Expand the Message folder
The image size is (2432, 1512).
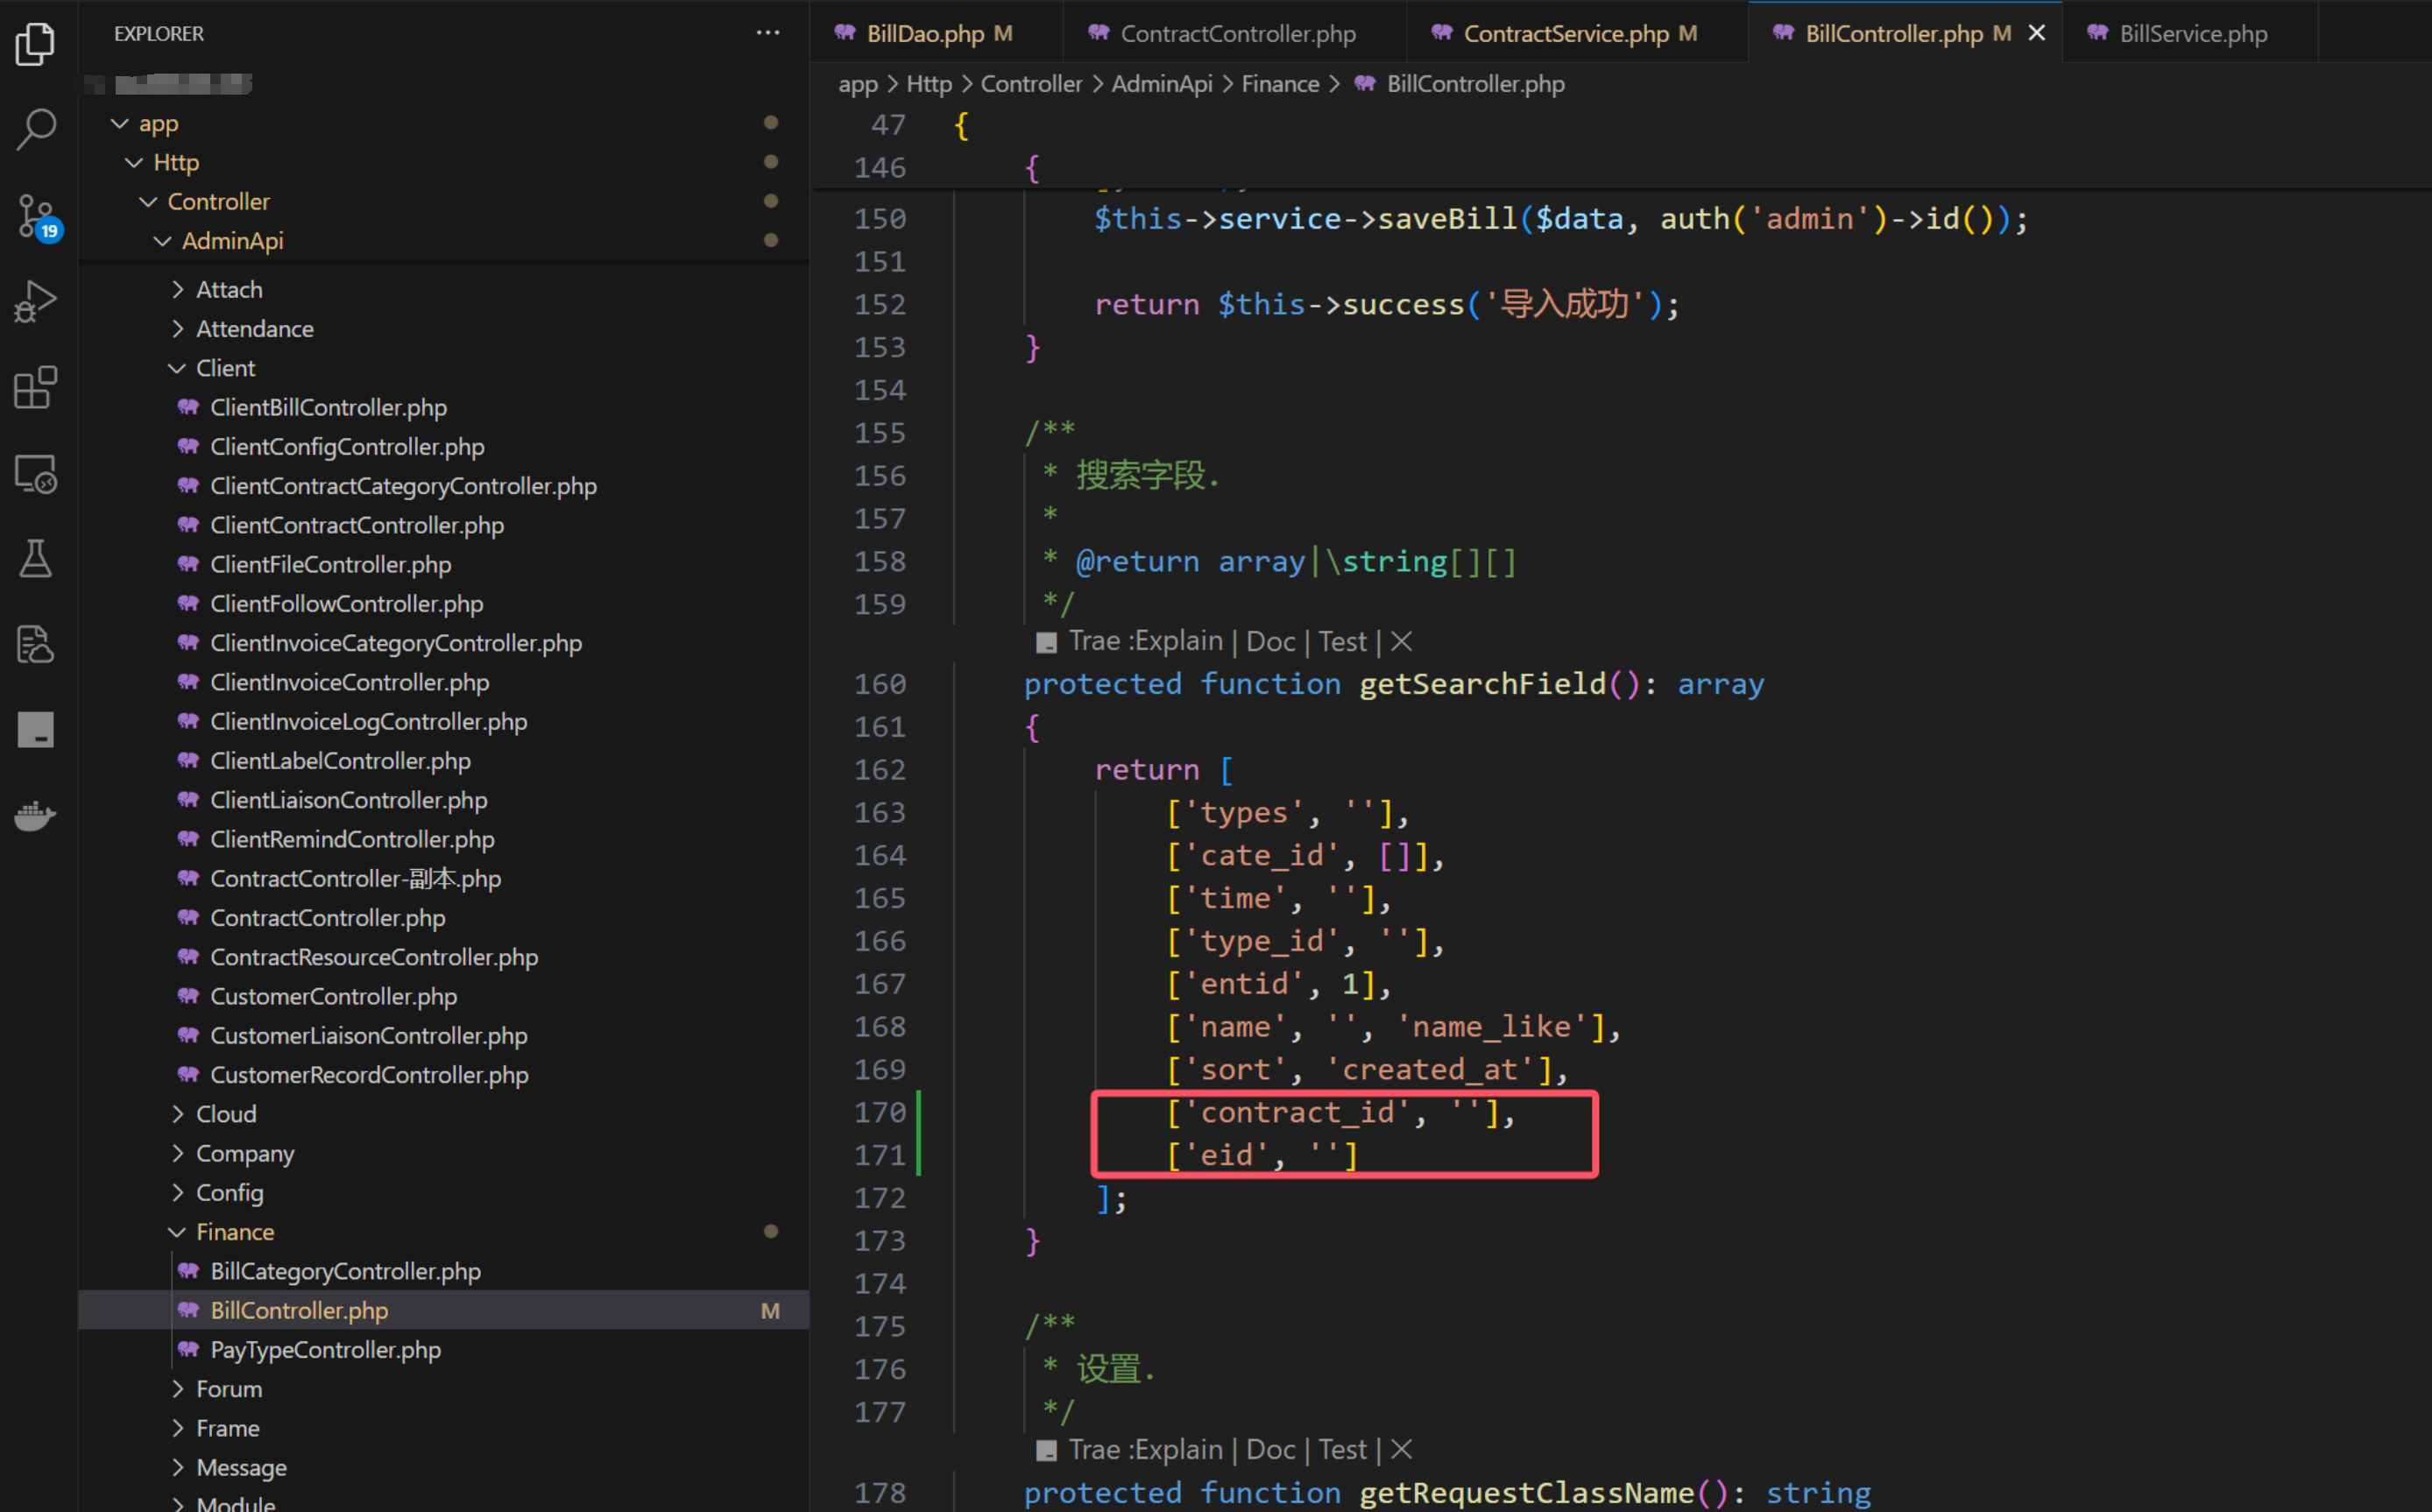click(x=177, y=1467)
